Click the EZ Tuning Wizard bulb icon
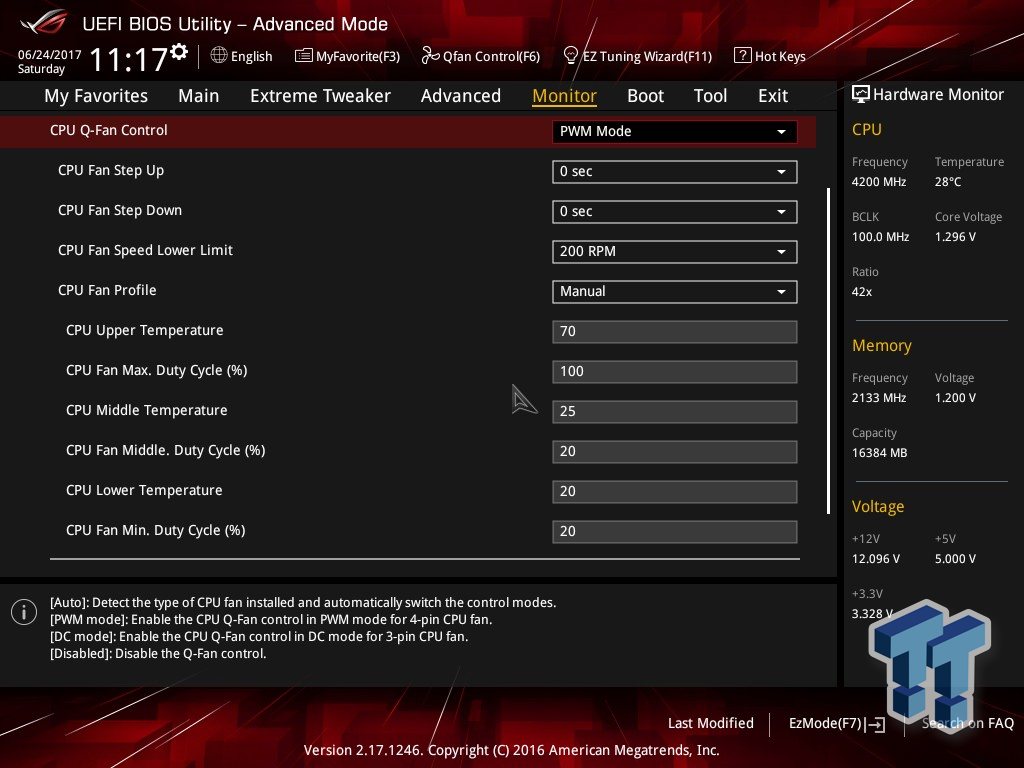 (x=570, y=56)
